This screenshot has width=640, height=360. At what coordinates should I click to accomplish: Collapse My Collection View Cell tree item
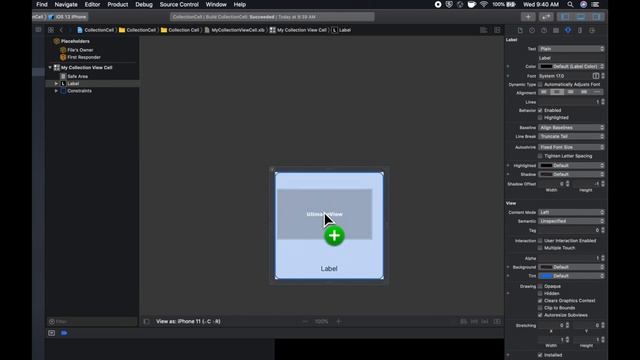(50, 67)
